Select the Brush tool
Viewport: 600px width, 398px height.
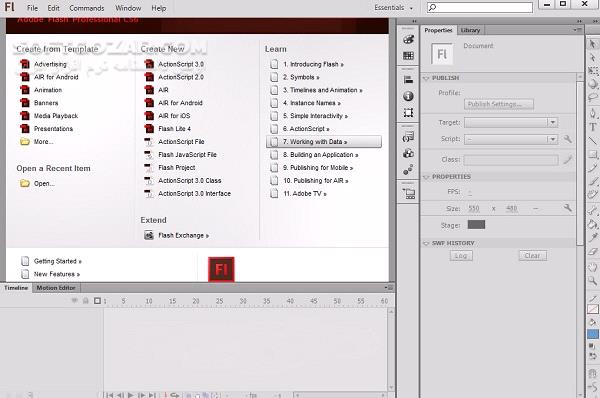(x=593, y=181)
